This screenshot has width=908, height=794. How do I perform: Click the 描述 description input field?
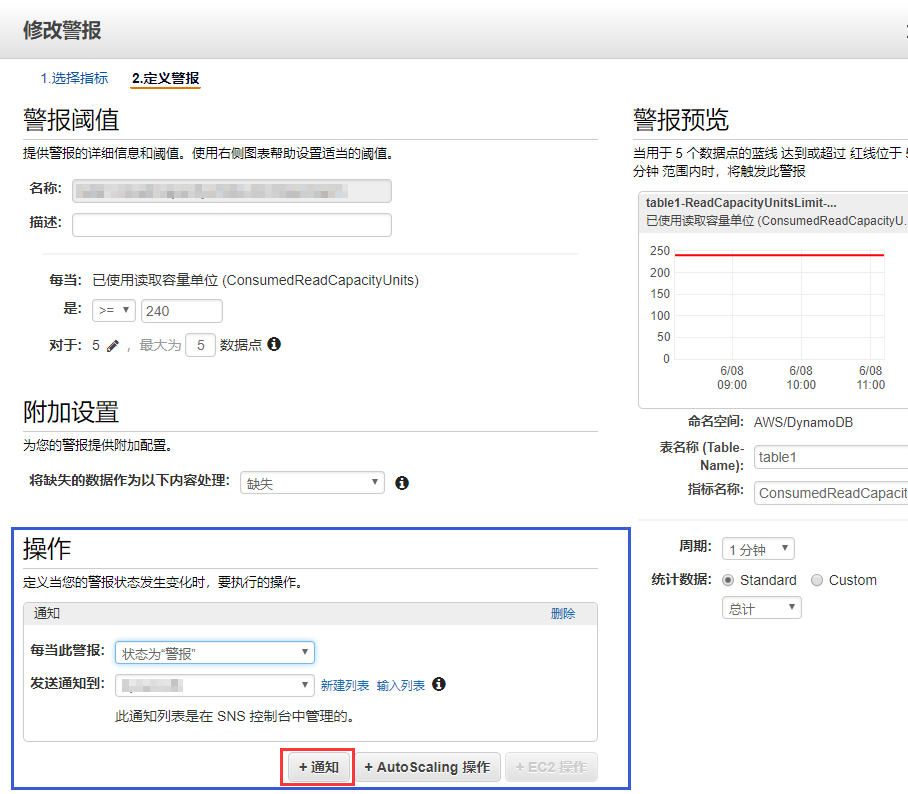click(x=231, y=224)
